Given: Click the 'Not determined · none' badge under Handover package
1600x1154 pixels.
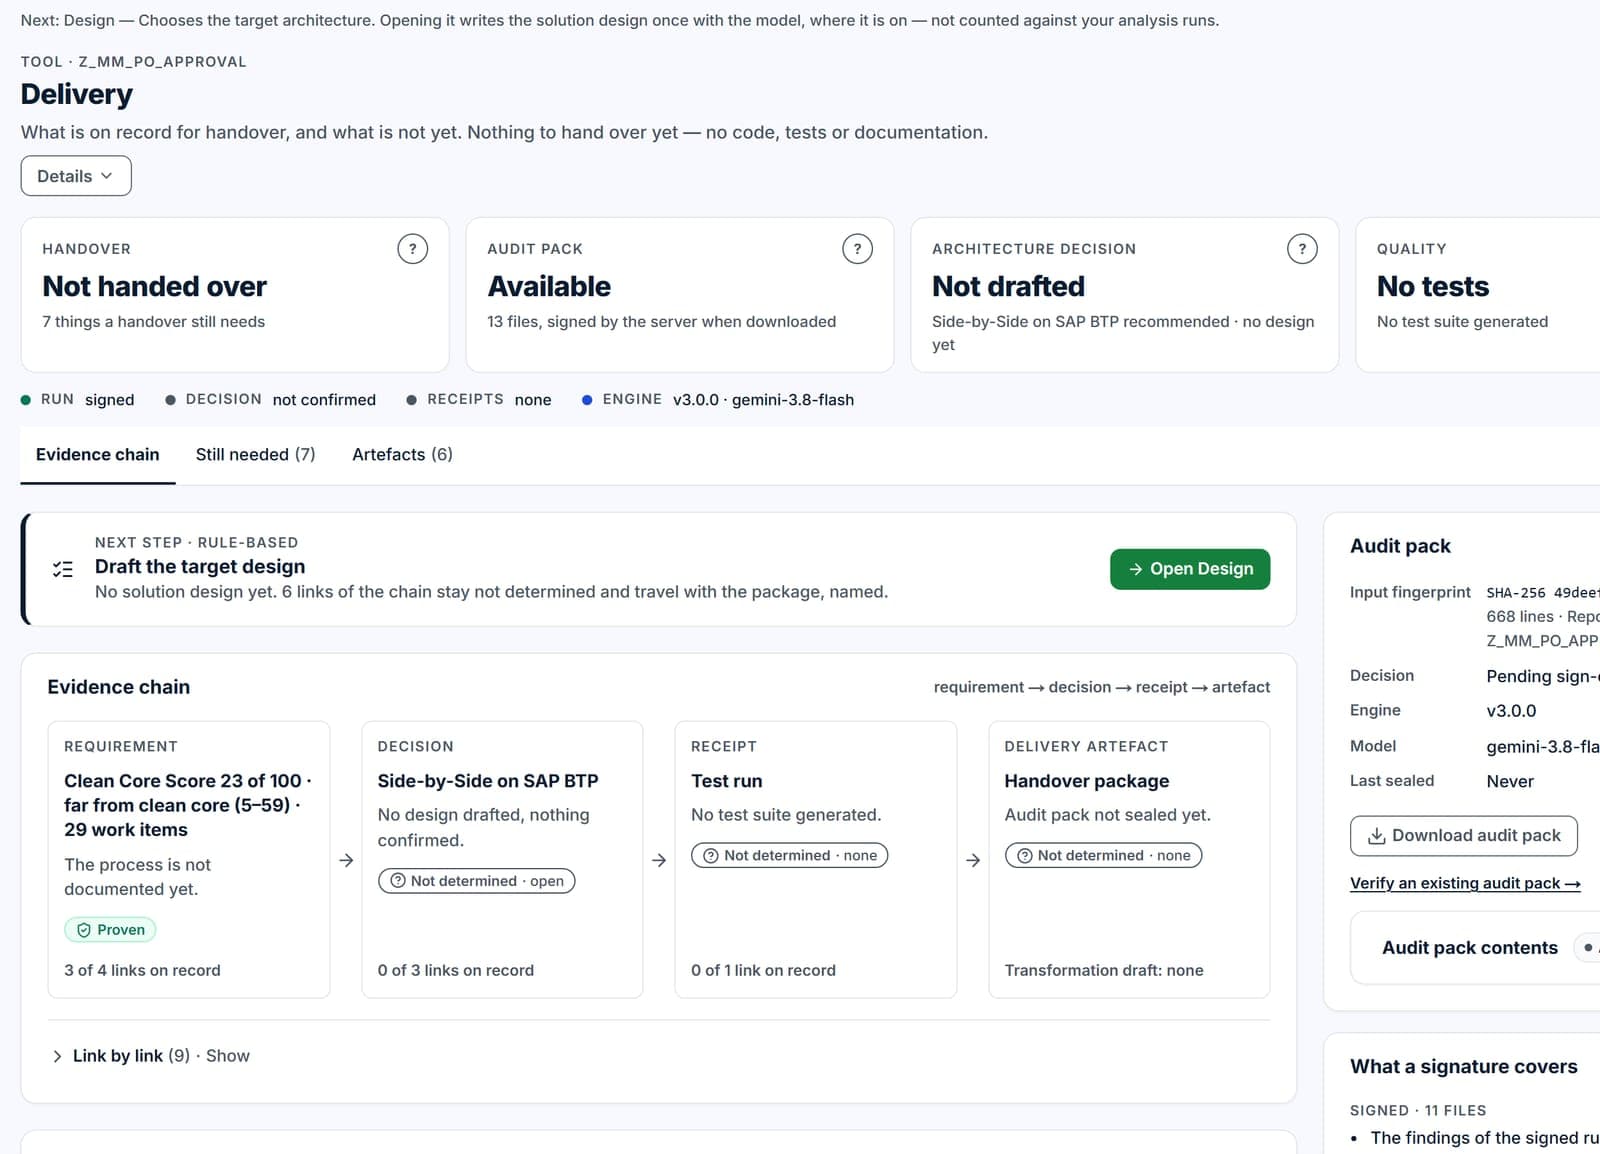Looking at the screenshot, I should coord(1103,856).
